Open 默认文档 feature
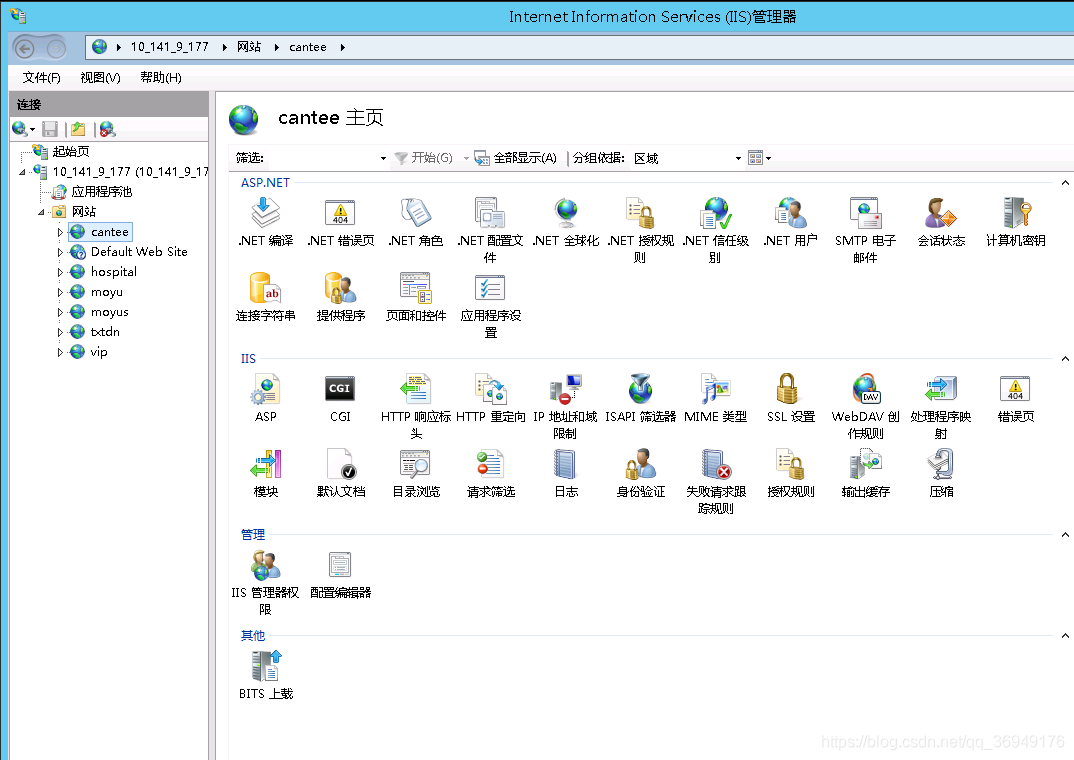The height and width of the screenshot is (760, 1074). tap(340, 472)
